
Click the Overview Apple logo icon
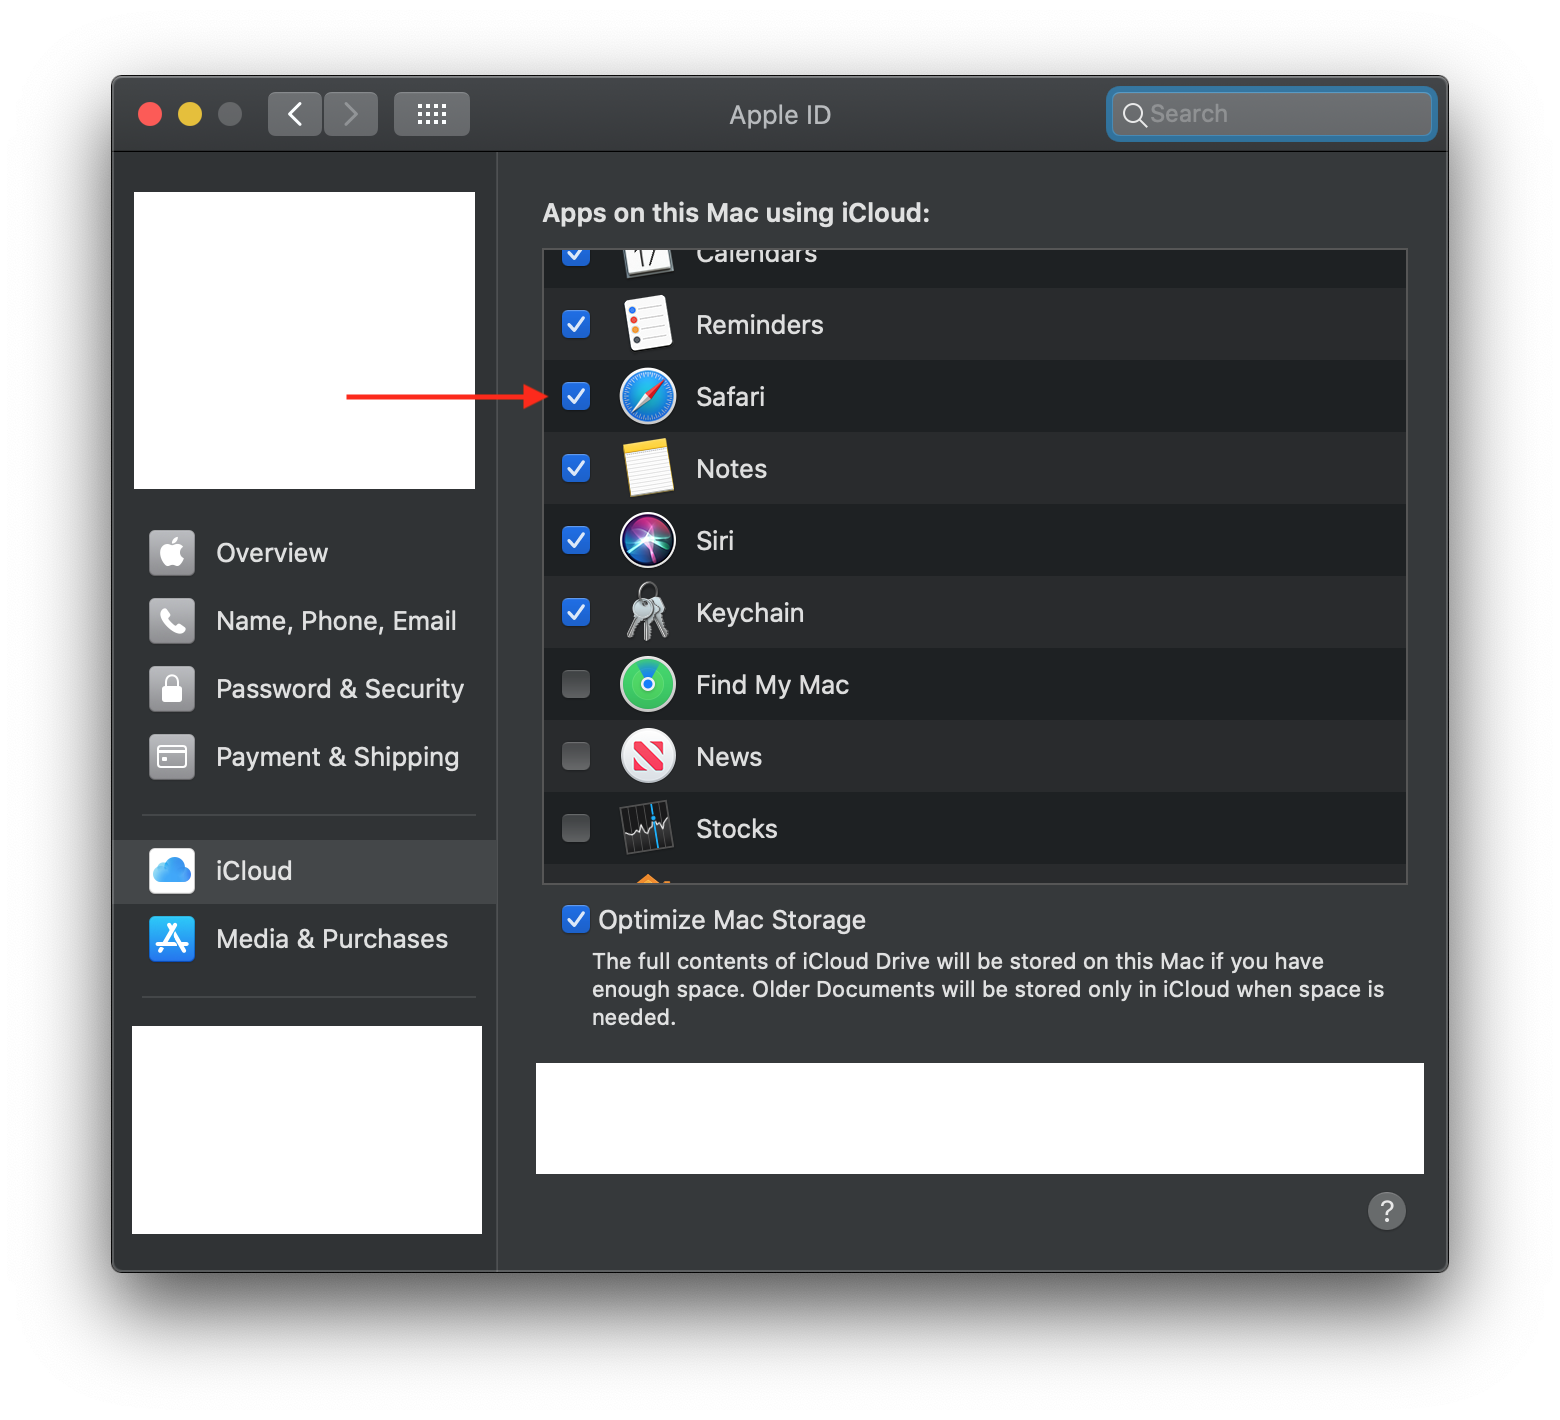172,553
